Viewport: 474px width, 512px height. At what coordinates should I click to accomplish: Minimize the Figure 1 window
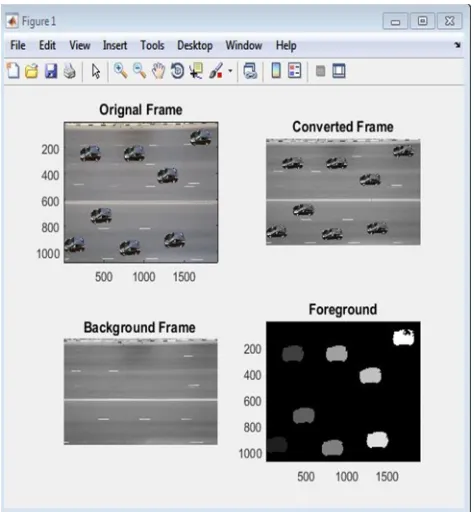(x=395, y=21)
